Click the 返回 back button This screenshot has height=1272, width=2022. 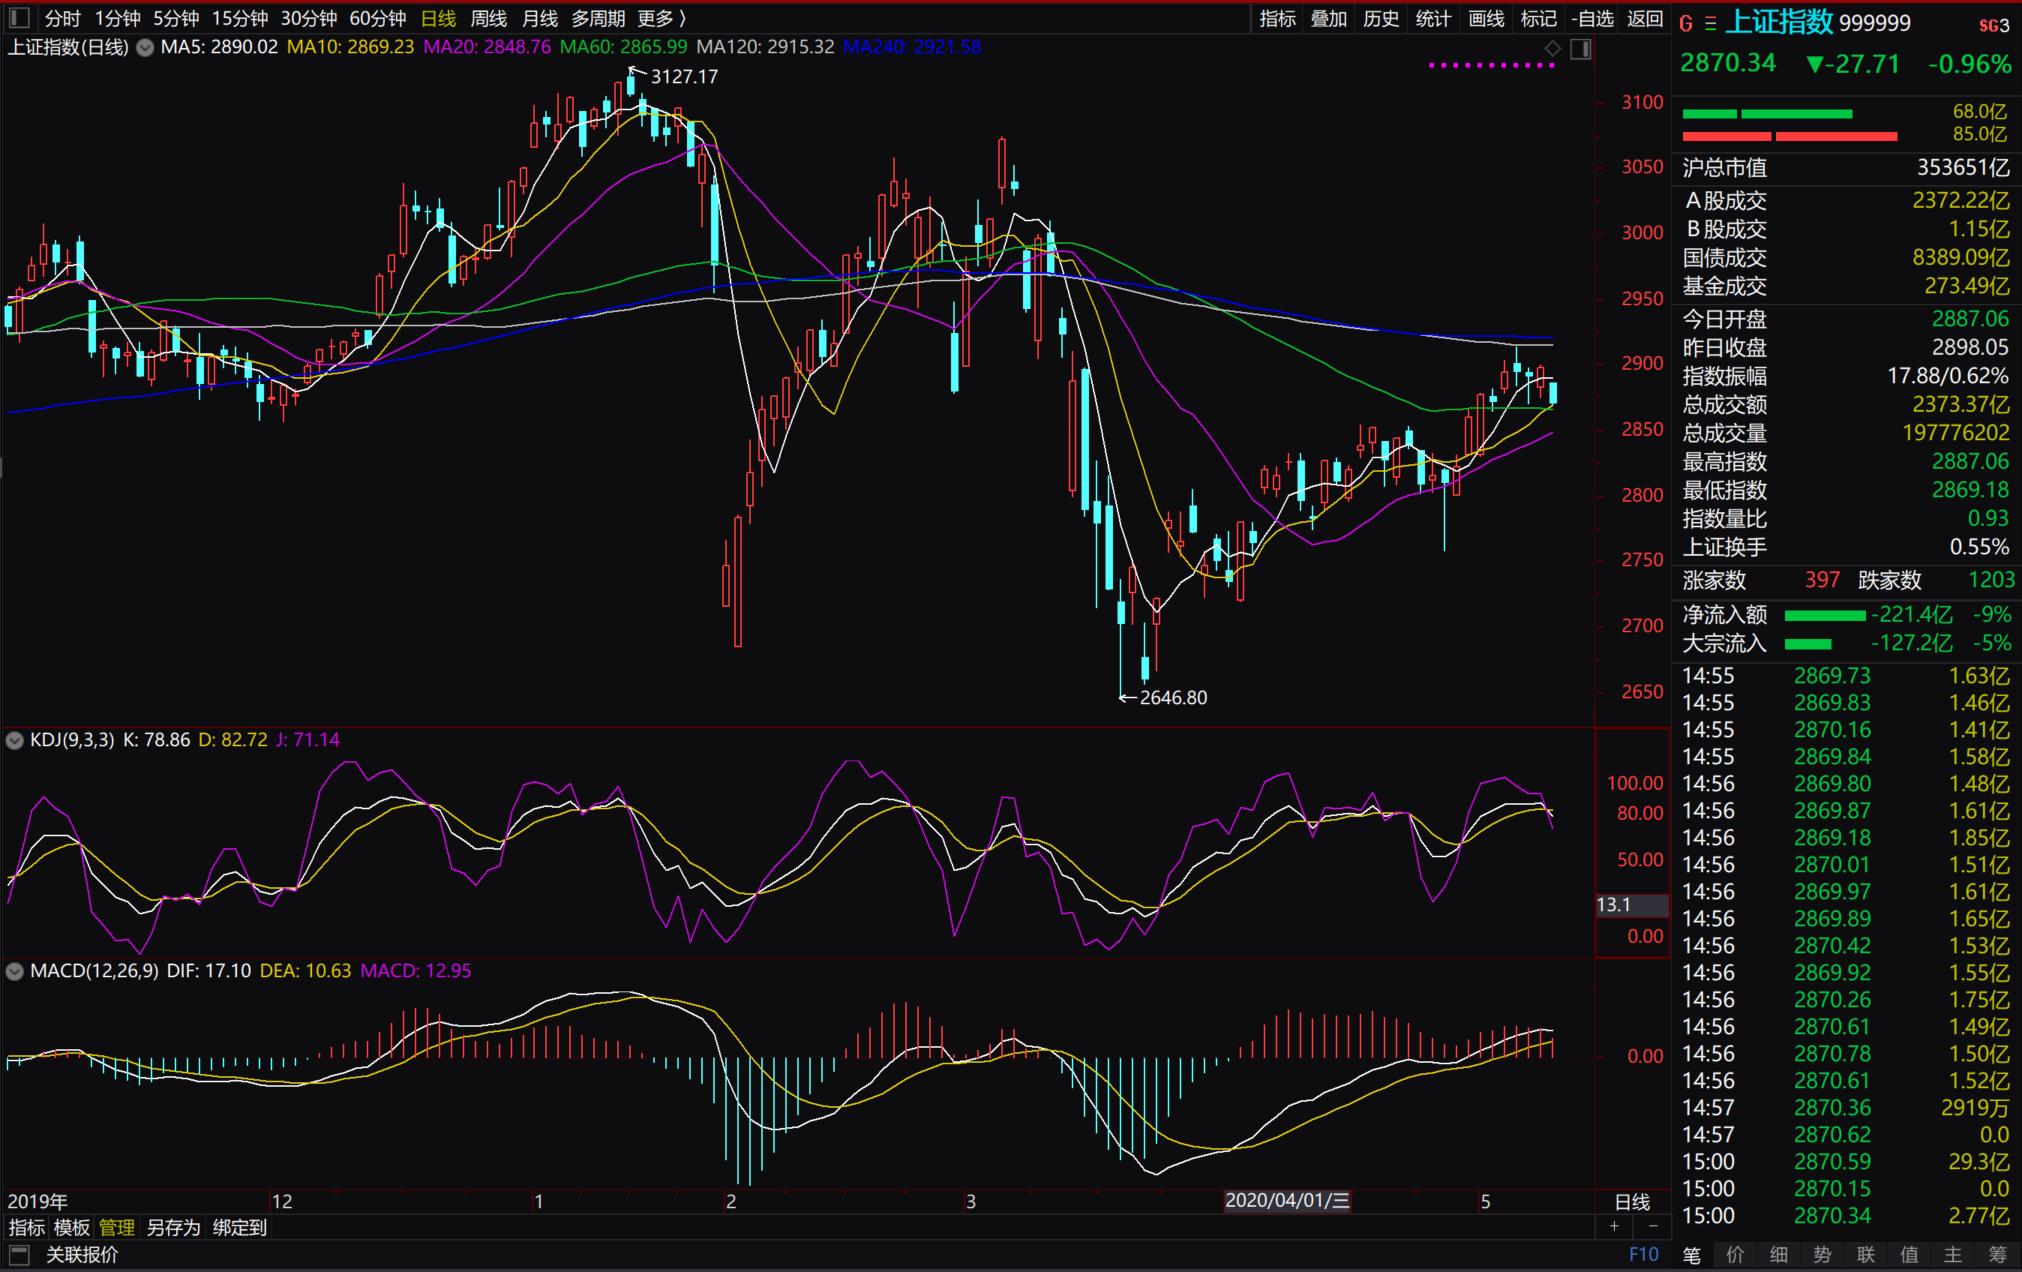coord(1644,18)
